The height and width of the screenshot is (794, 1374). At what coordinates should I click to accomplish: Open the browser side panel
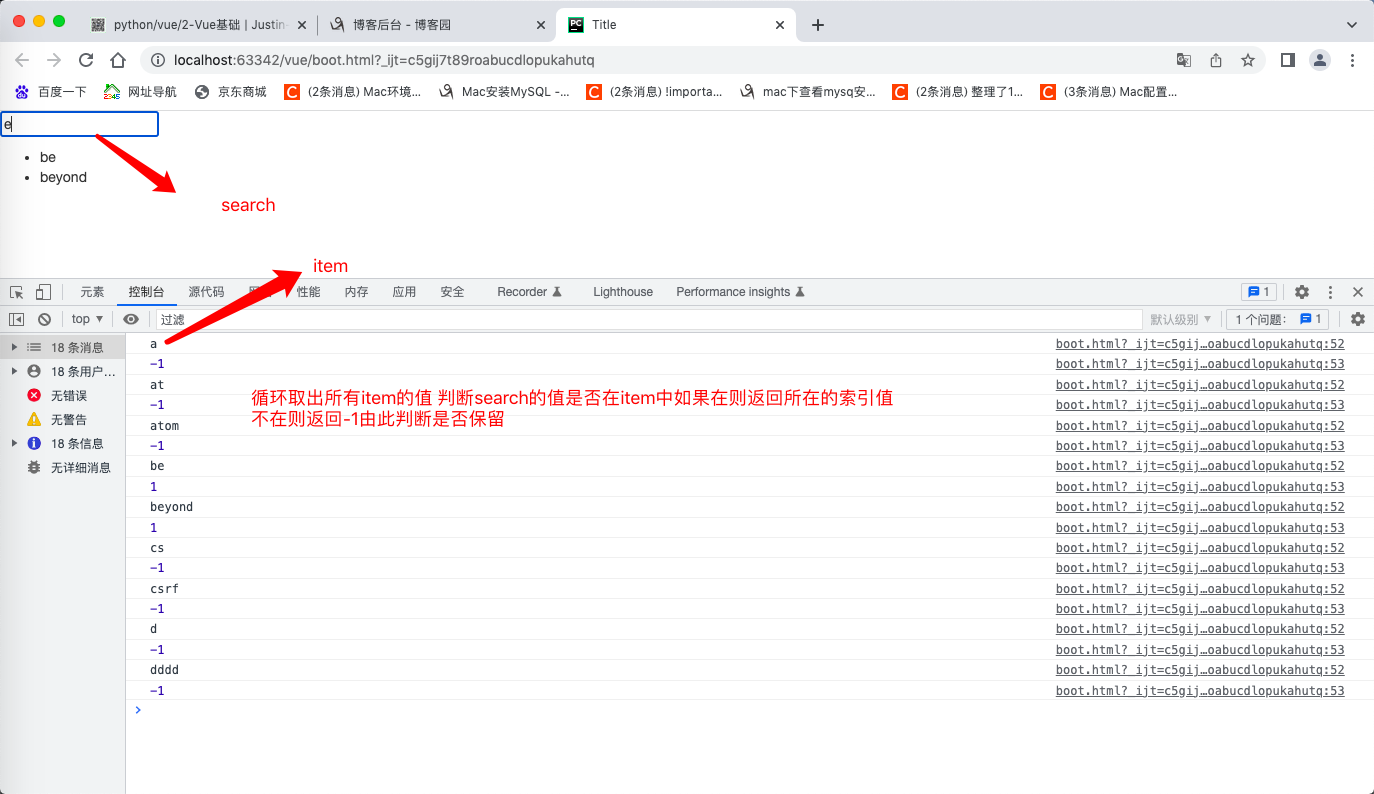click(x=1288, y=60)
